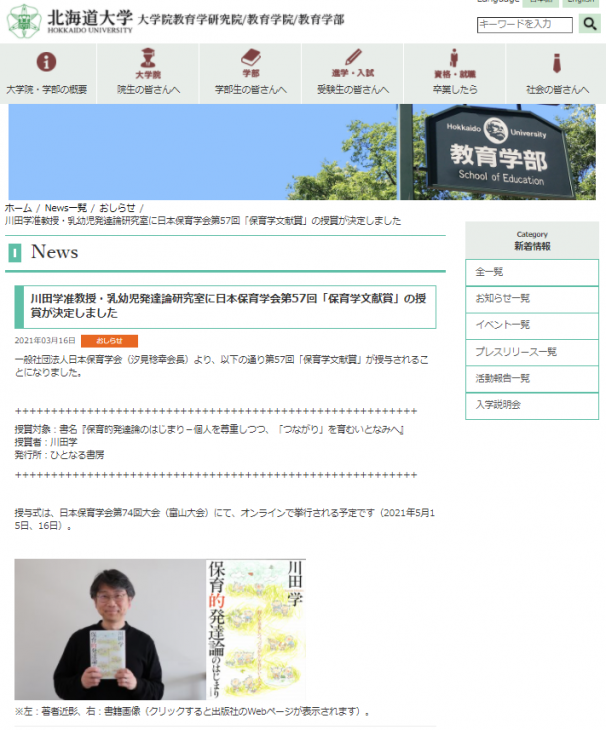Open the 大学院・学部の概要 menu item
The width and height of the screenshot is (606, 730).
click(x=47, y=89)
